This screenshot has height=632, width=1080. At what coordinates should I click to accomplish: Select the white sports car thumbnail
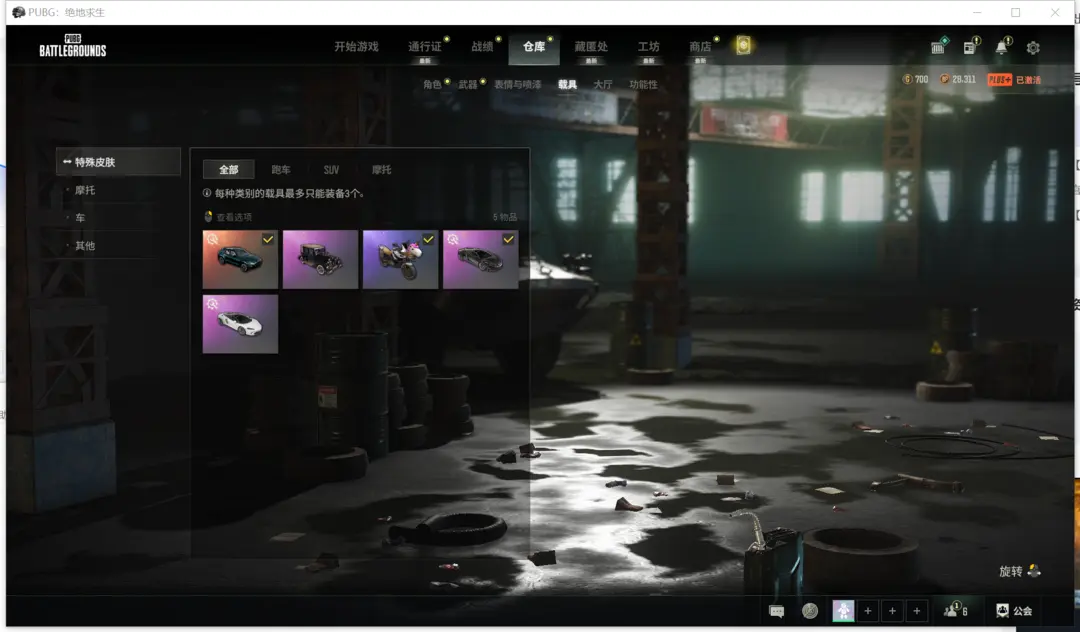coord(240,324)
